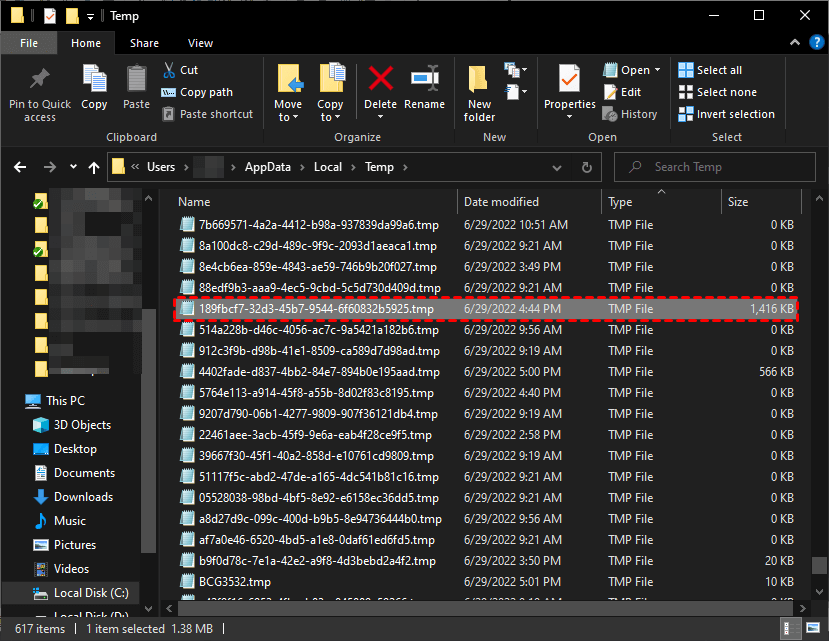Sort by Date modified column
The height and width of the screenshot is (641, 829).
(501, 202)
